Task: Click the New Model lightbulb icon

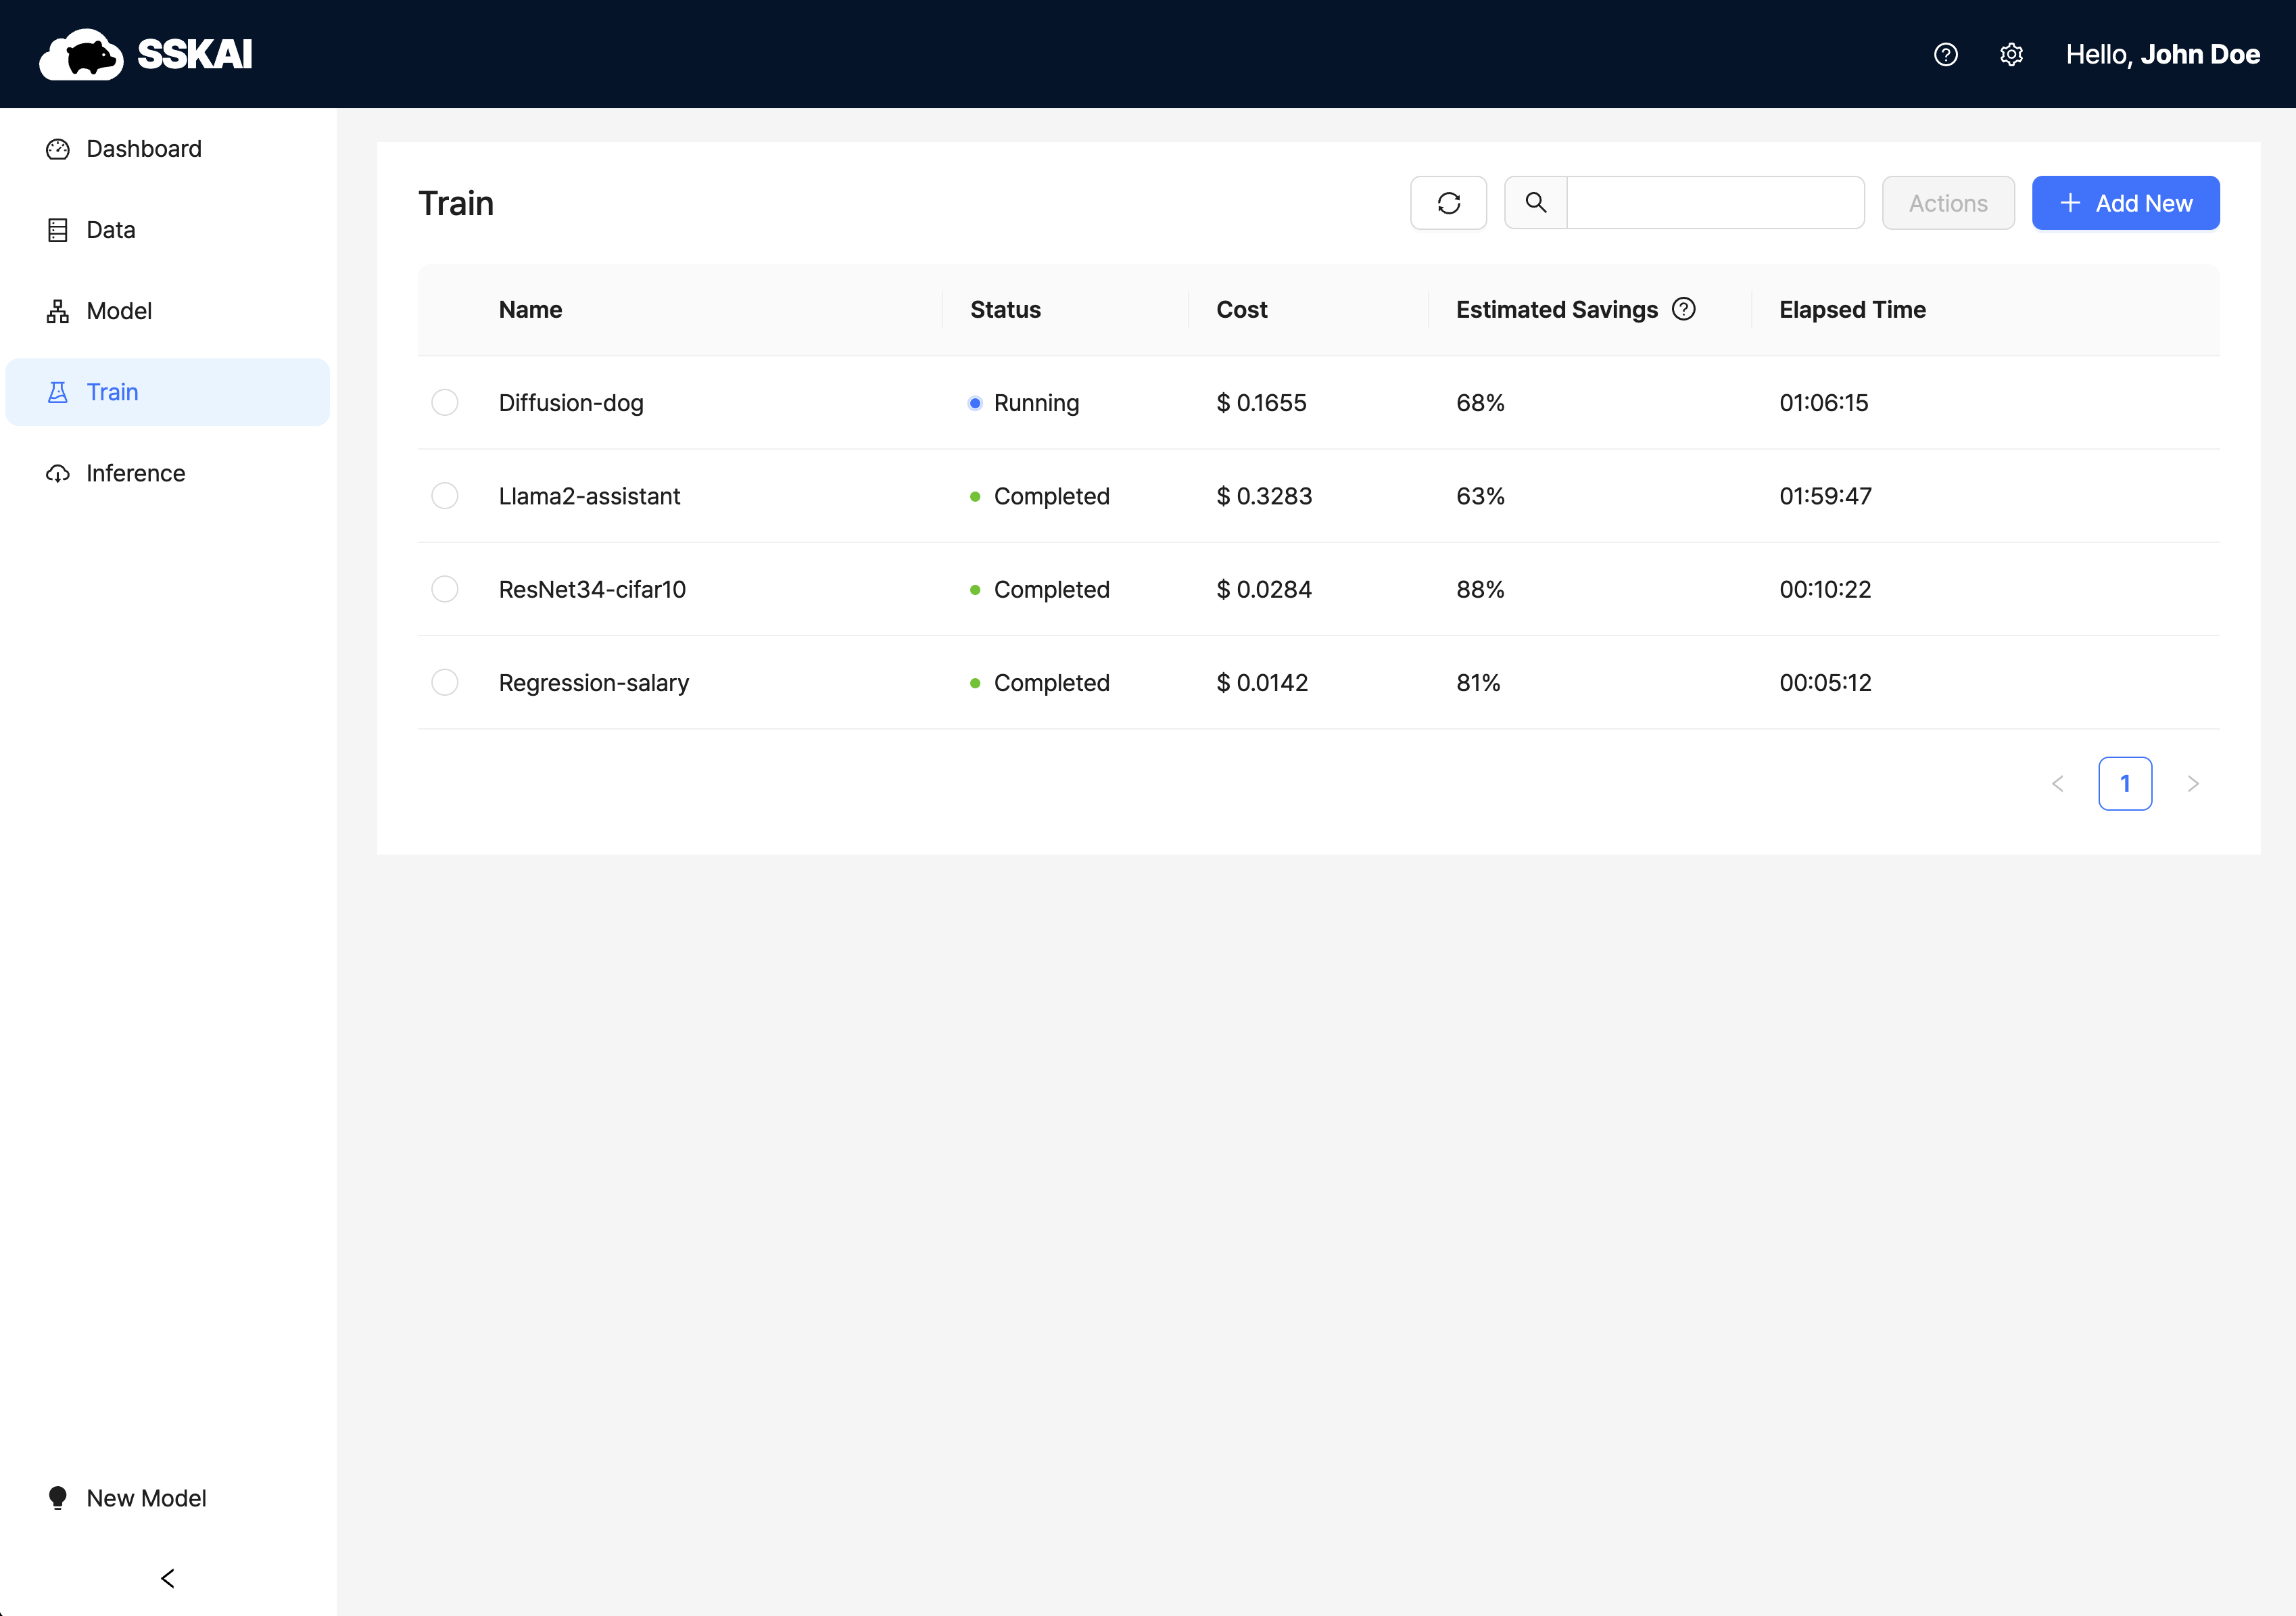Action: (x=58, y=1497)
